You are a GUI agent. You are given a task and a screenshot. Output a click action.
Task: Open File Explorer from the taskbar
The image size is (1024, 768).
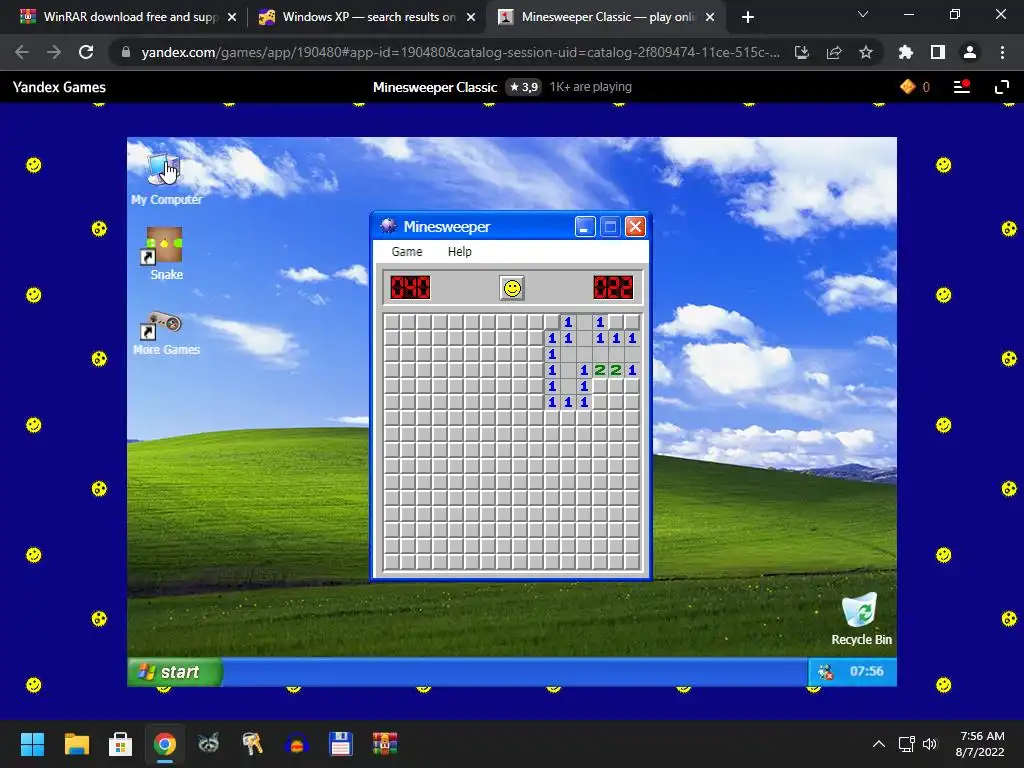[x=76, y=744]
